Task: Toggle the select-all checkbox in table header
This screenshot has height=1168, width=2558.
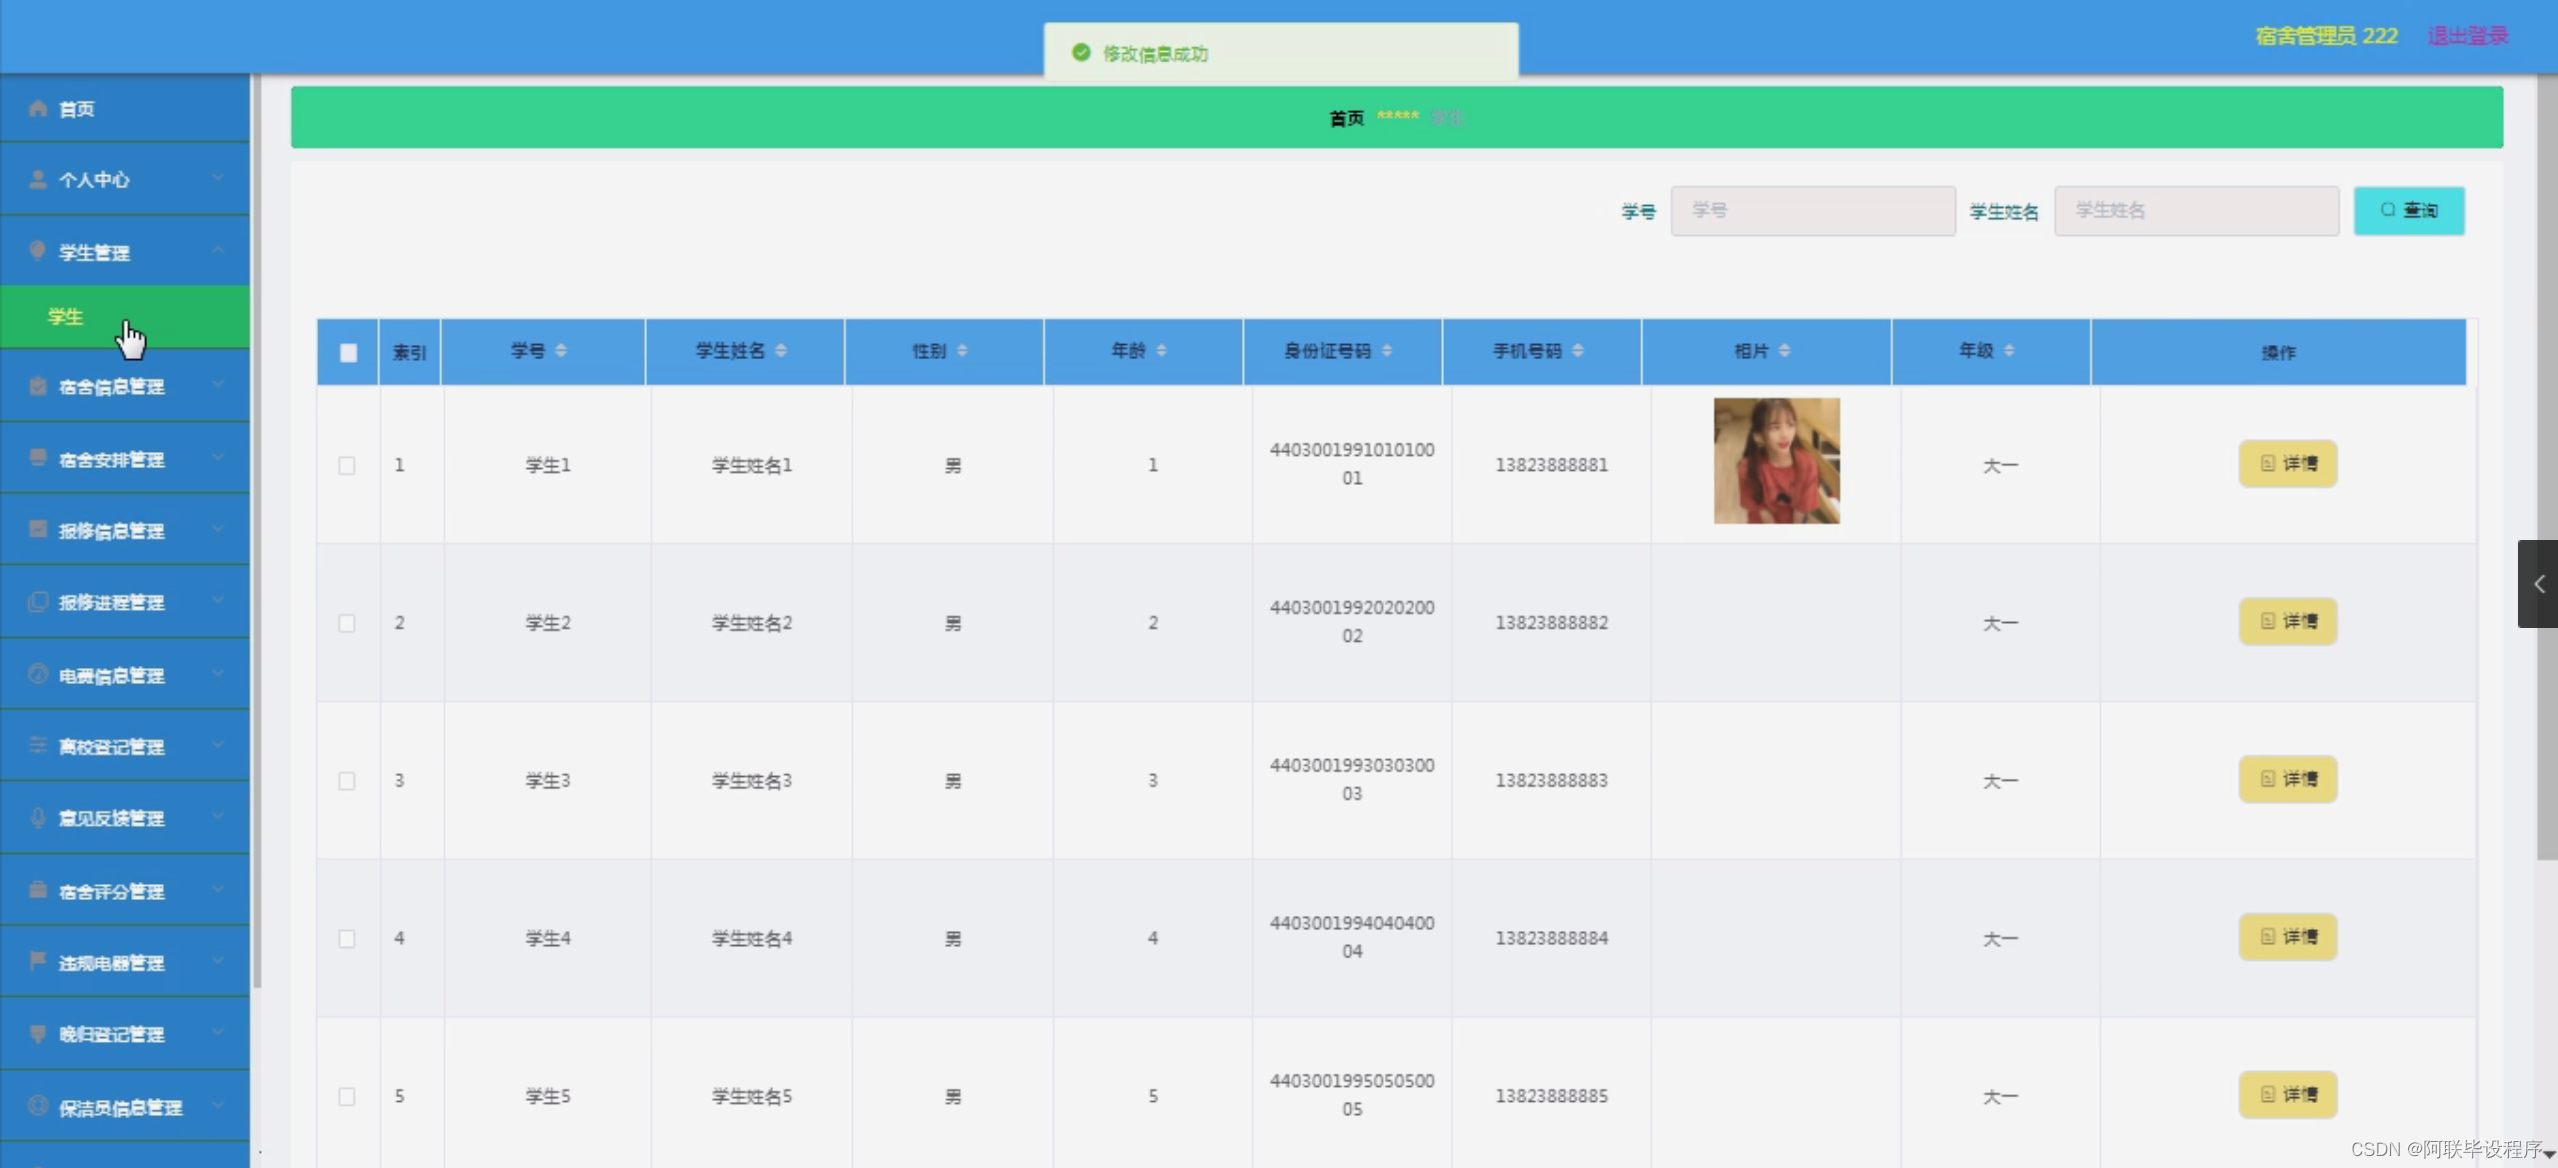Action: (347, 352)
